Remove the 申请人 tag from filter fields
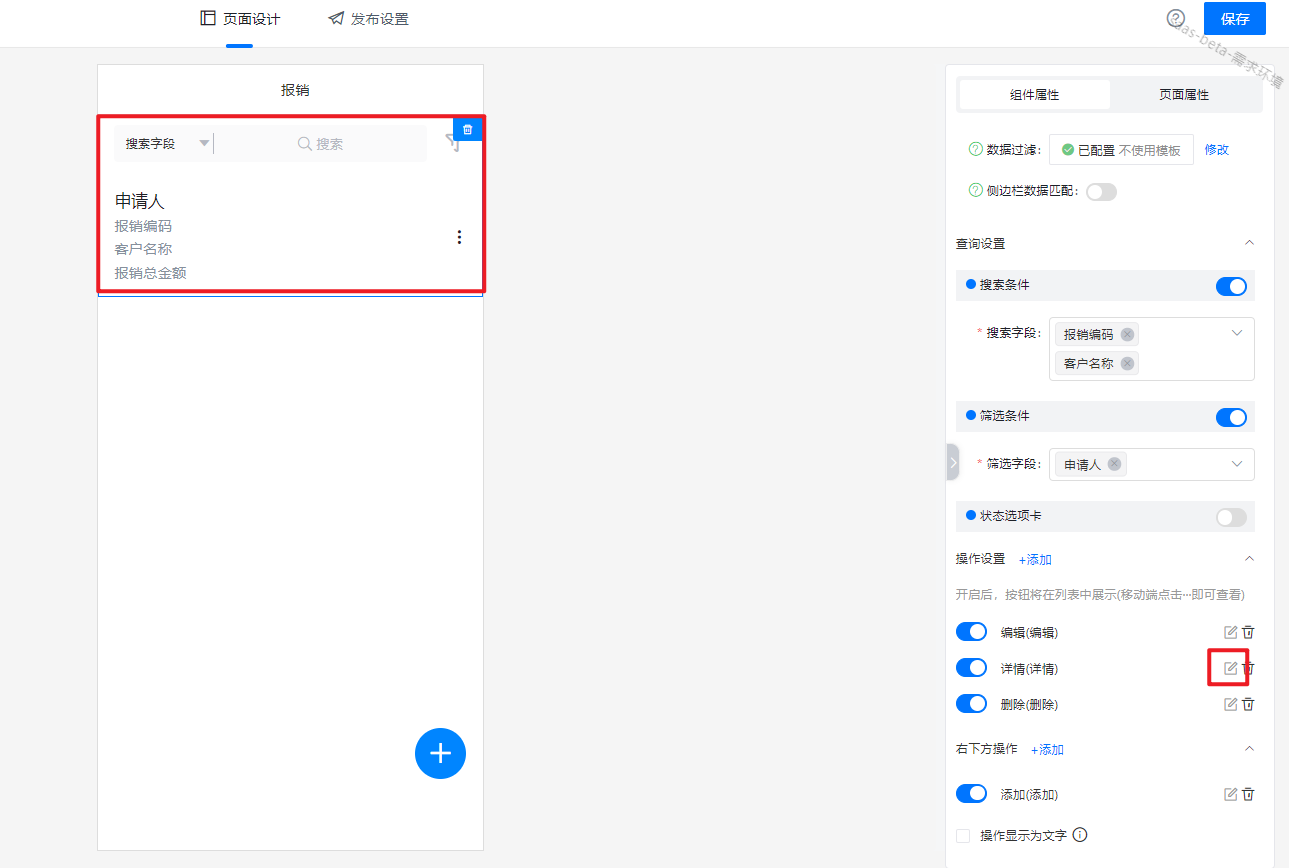Image resolution: width=1289 pixels, height=868 pixels. tap(1114, 464)
